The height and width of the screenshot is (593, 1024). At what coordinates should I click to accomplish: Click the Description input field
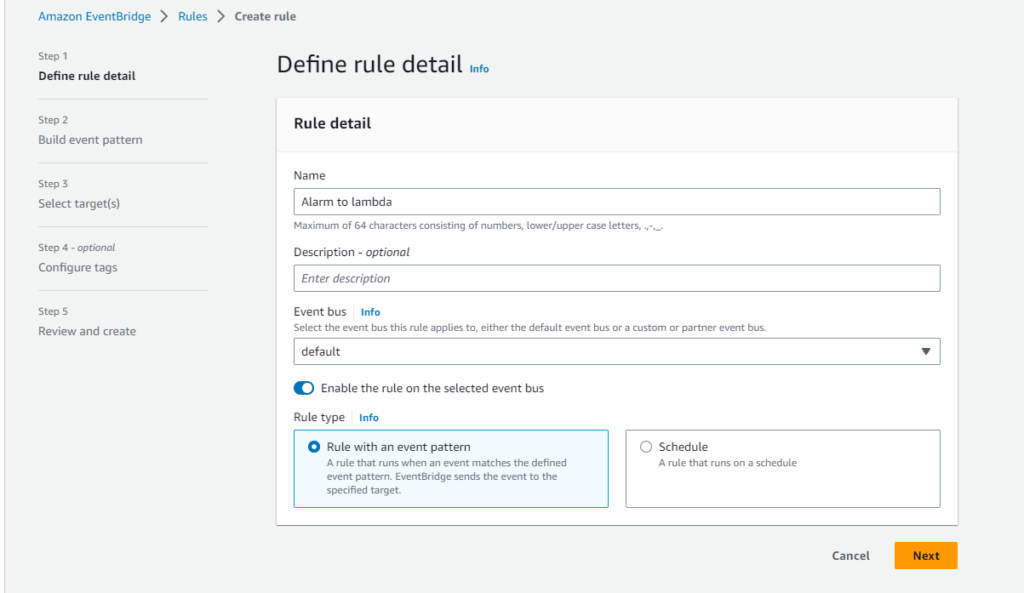point(616,278)
